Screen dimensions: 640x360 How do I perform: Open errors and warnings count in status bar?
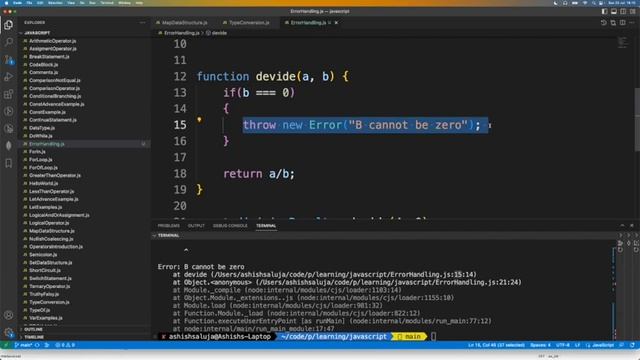(x=65, y=345)
